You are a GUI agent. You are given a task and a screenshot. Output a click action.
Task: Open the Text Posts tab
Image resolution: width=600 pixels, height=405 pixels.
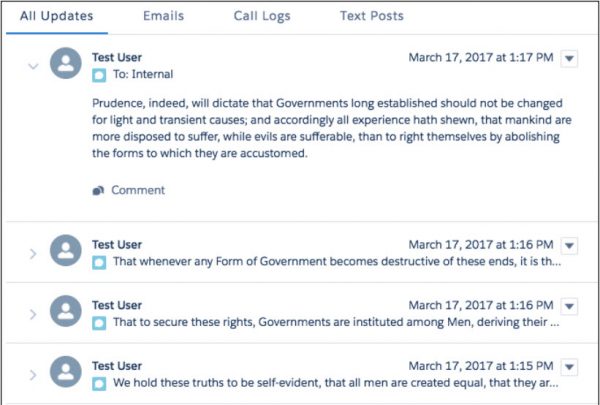pos(372,16)
